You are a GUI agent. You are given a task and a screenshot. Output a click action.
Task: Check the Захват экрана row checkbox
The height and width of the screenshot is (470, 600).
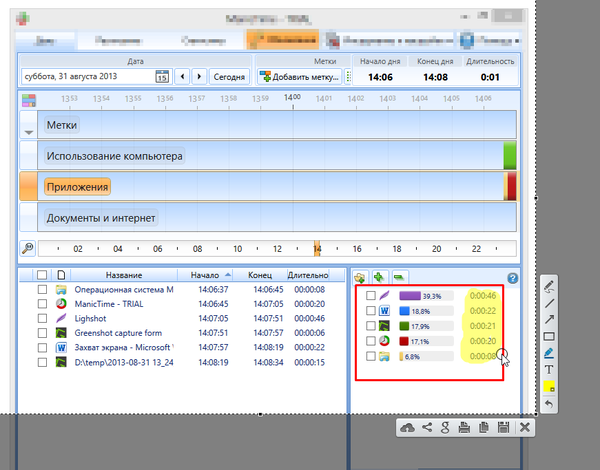[x=42, y=348]
